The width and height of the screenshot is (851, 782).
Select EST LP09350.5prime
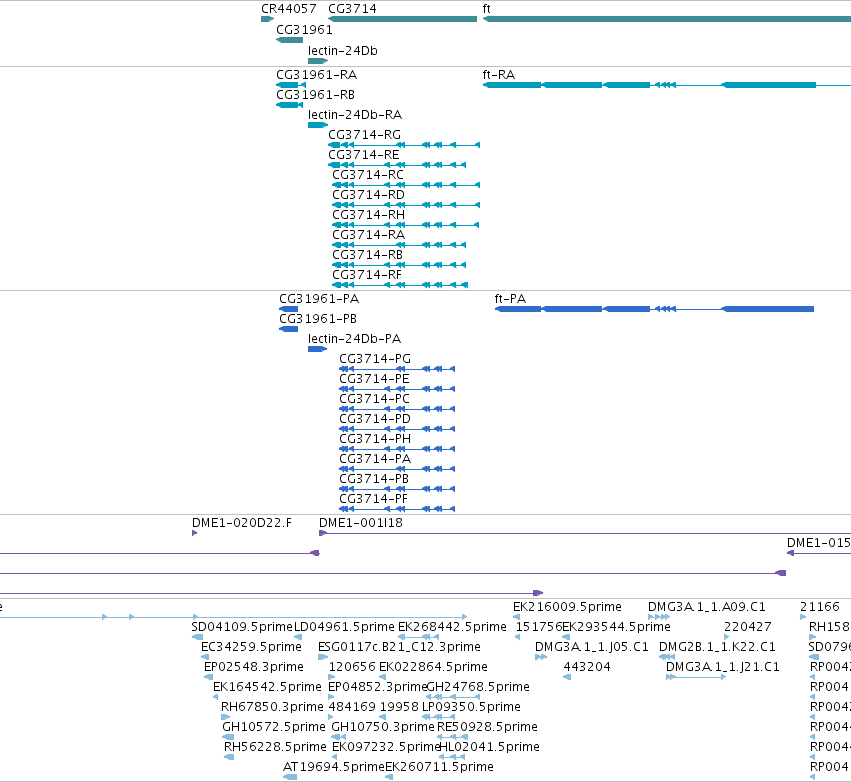(x=471, y=708)
